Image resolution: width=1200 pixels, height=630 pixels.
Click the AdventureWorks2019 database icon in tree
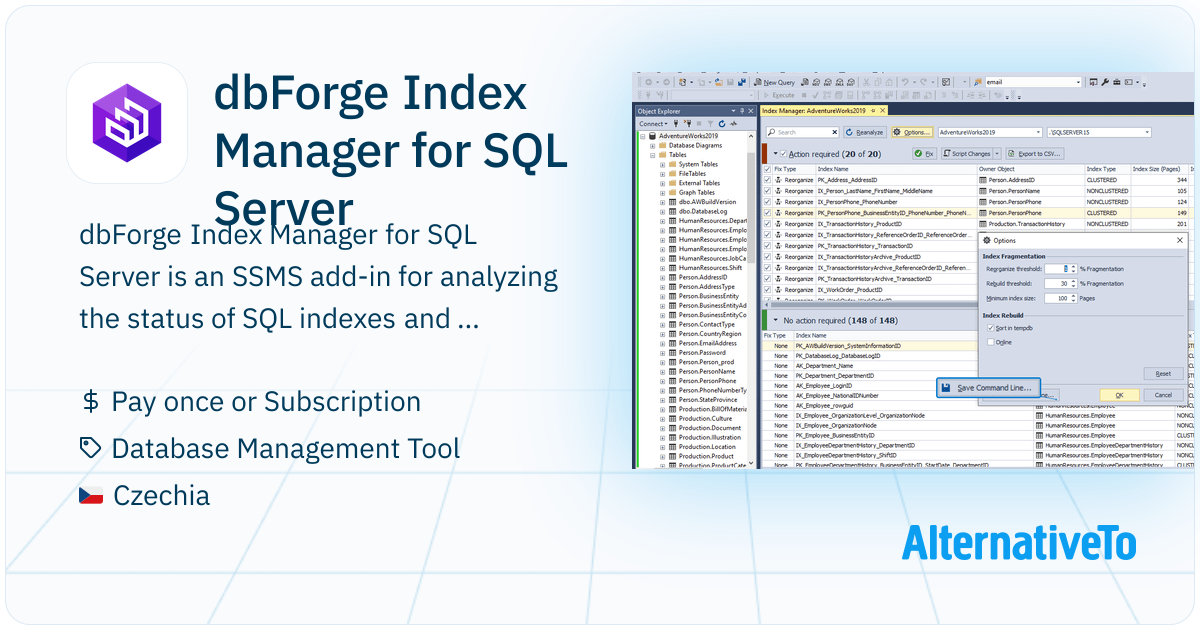(652, 136)
